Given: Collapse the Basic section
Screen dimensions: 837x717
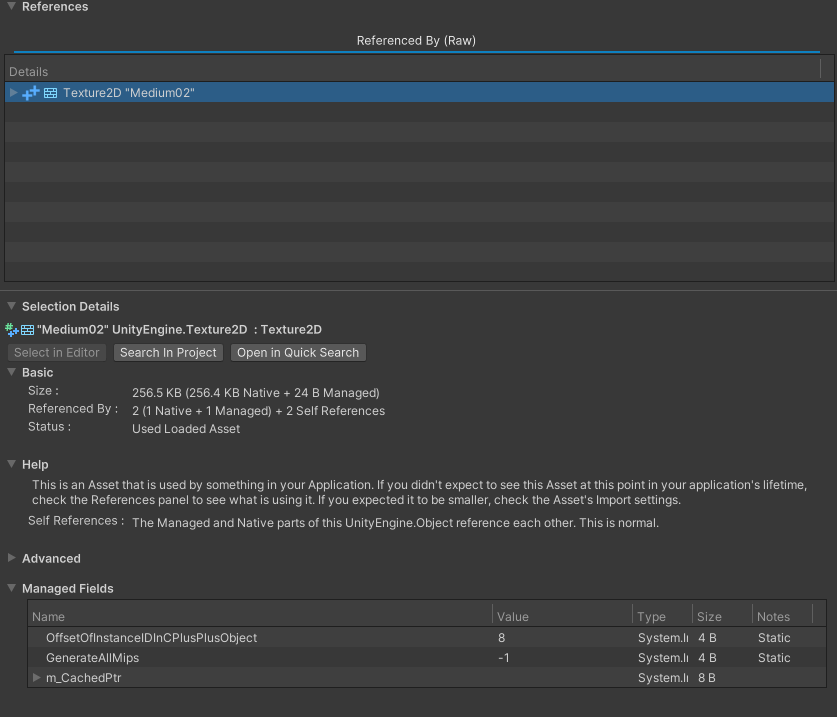Looking at the screenshot, I should [10, 372].
